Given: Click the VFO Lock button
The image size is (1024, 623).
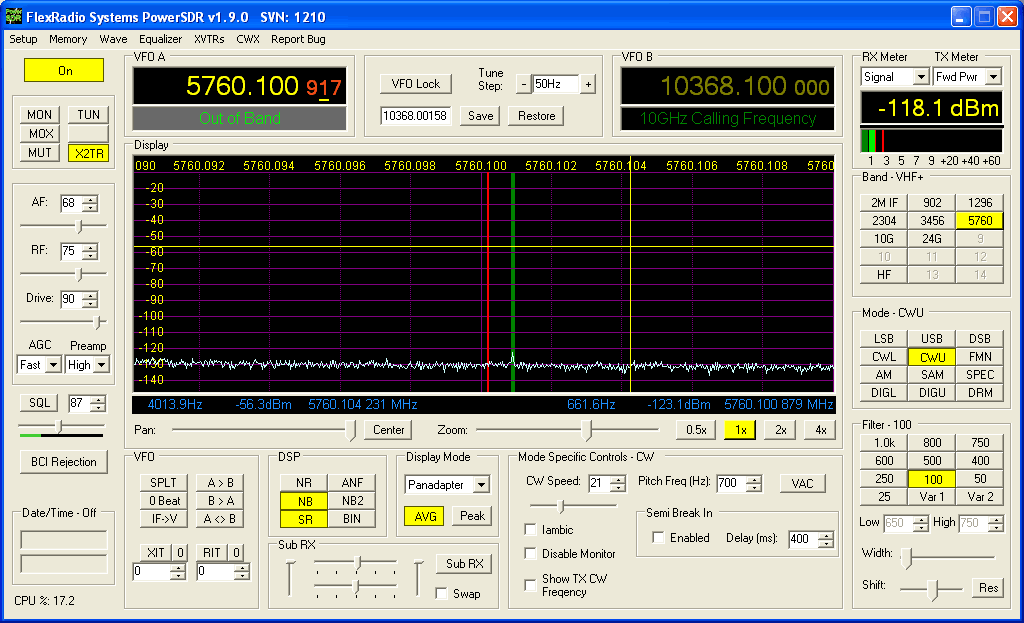Looking at the screenshot, I should 415,84.
